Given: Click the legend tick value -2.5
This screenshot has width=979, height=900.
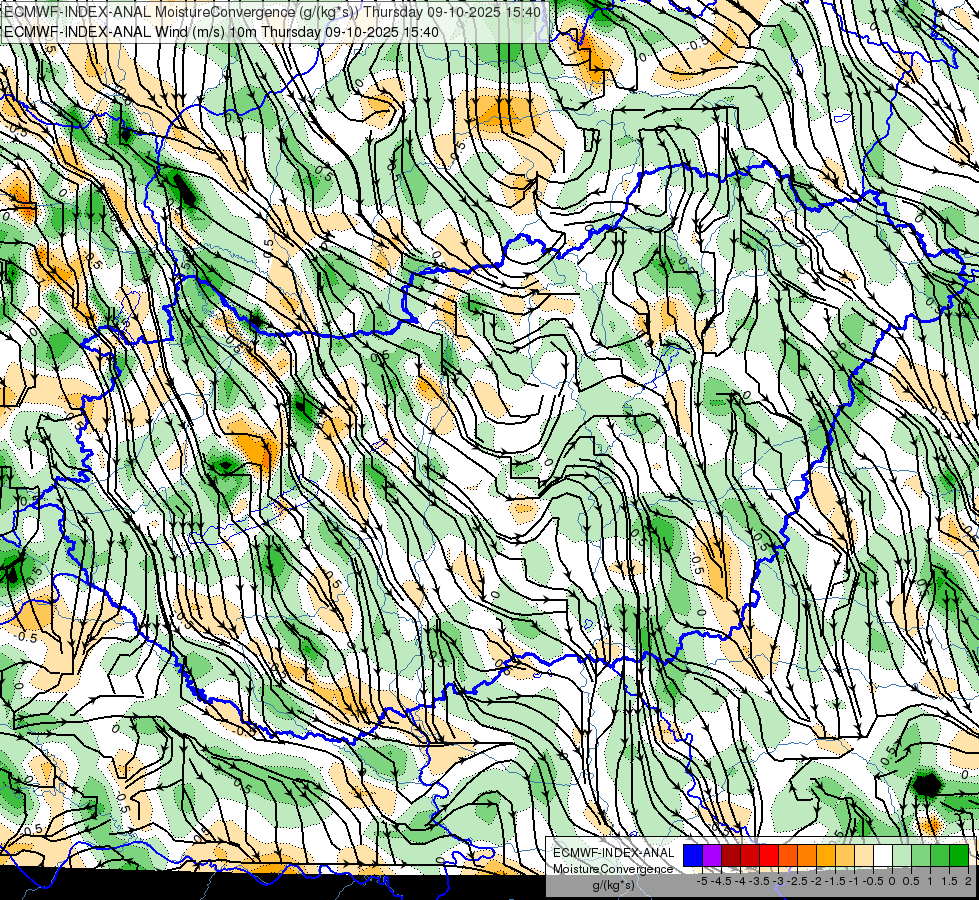Looking at the screenshot, I should pyautogui.click(x=797, y=881).
